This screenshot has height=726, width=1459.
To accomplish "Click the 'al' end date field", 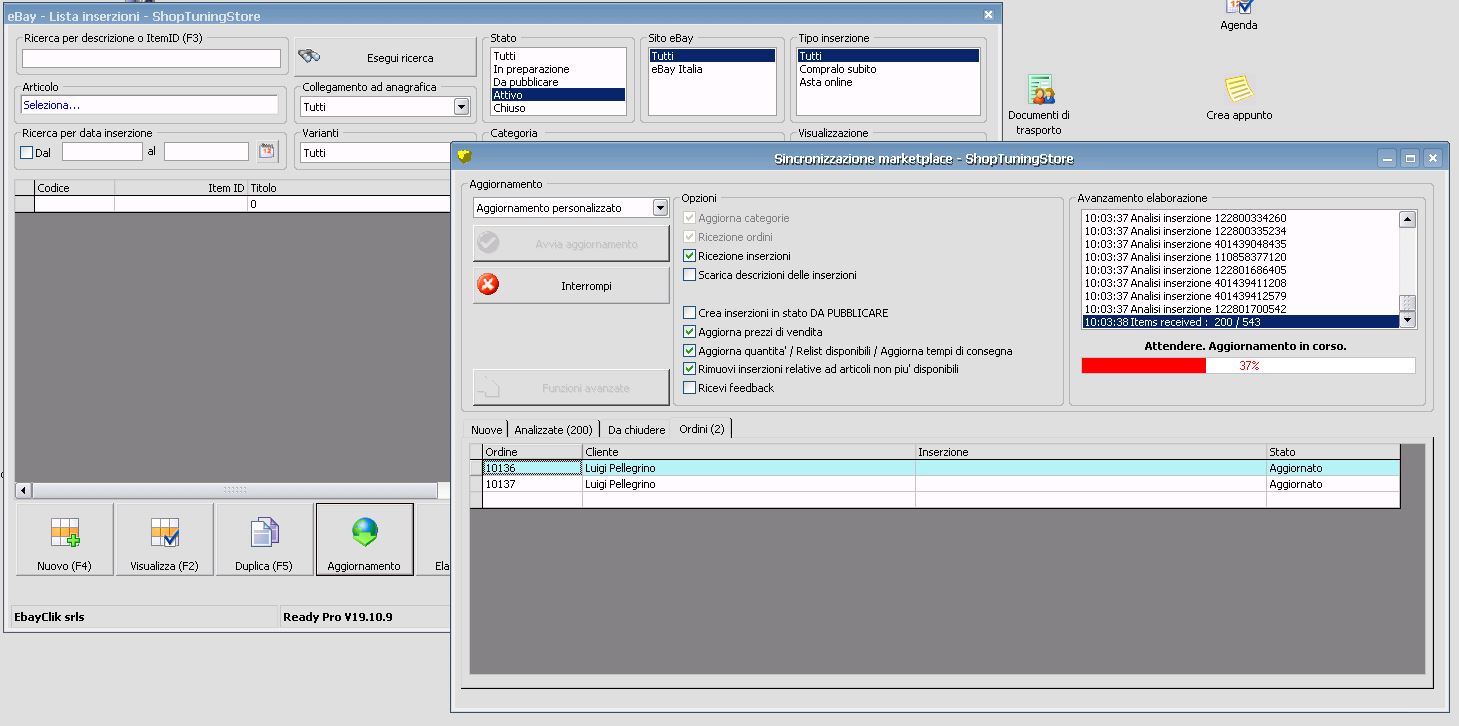I will coord(206,152).
